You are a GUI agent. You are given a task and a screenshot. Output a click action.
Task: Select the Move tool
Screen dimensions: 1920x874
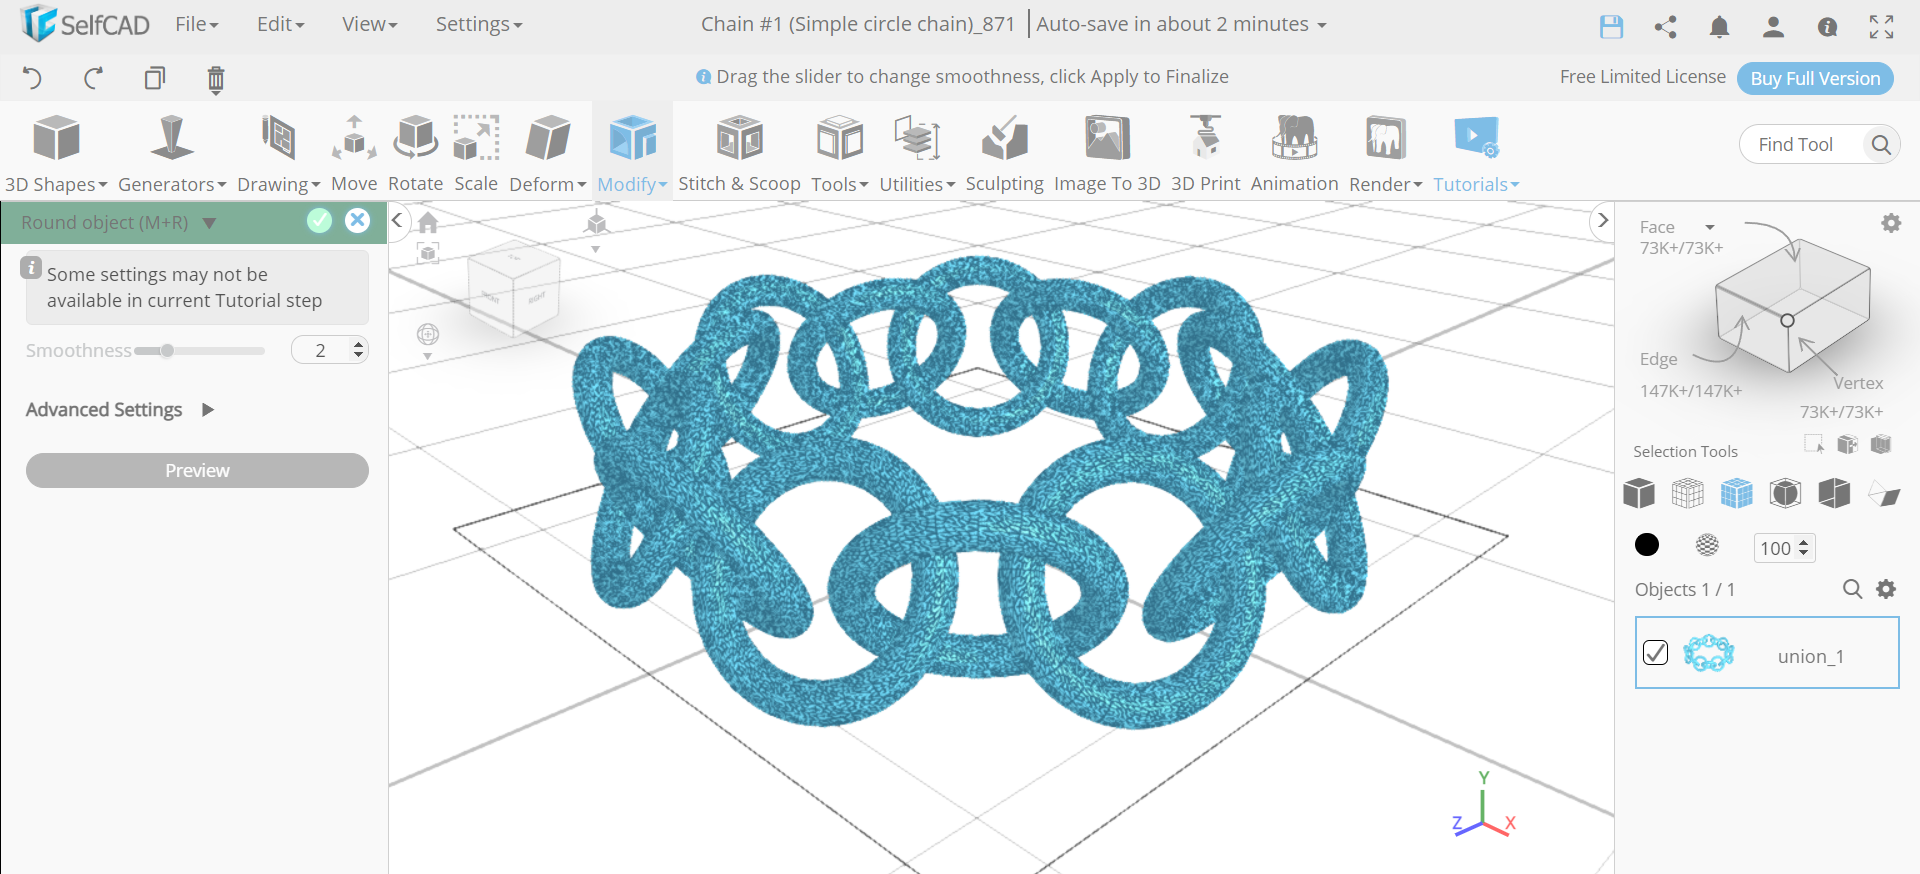coord(354,154)
